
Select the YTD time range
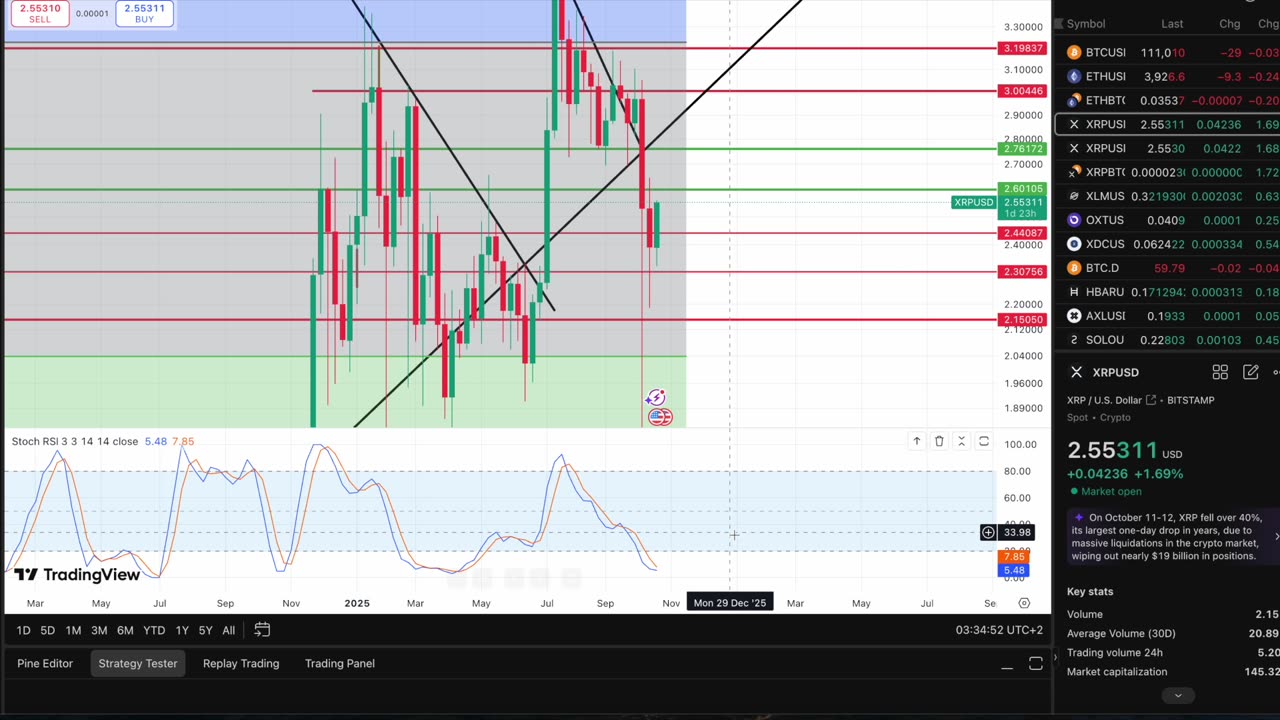(x=154, y=630)
